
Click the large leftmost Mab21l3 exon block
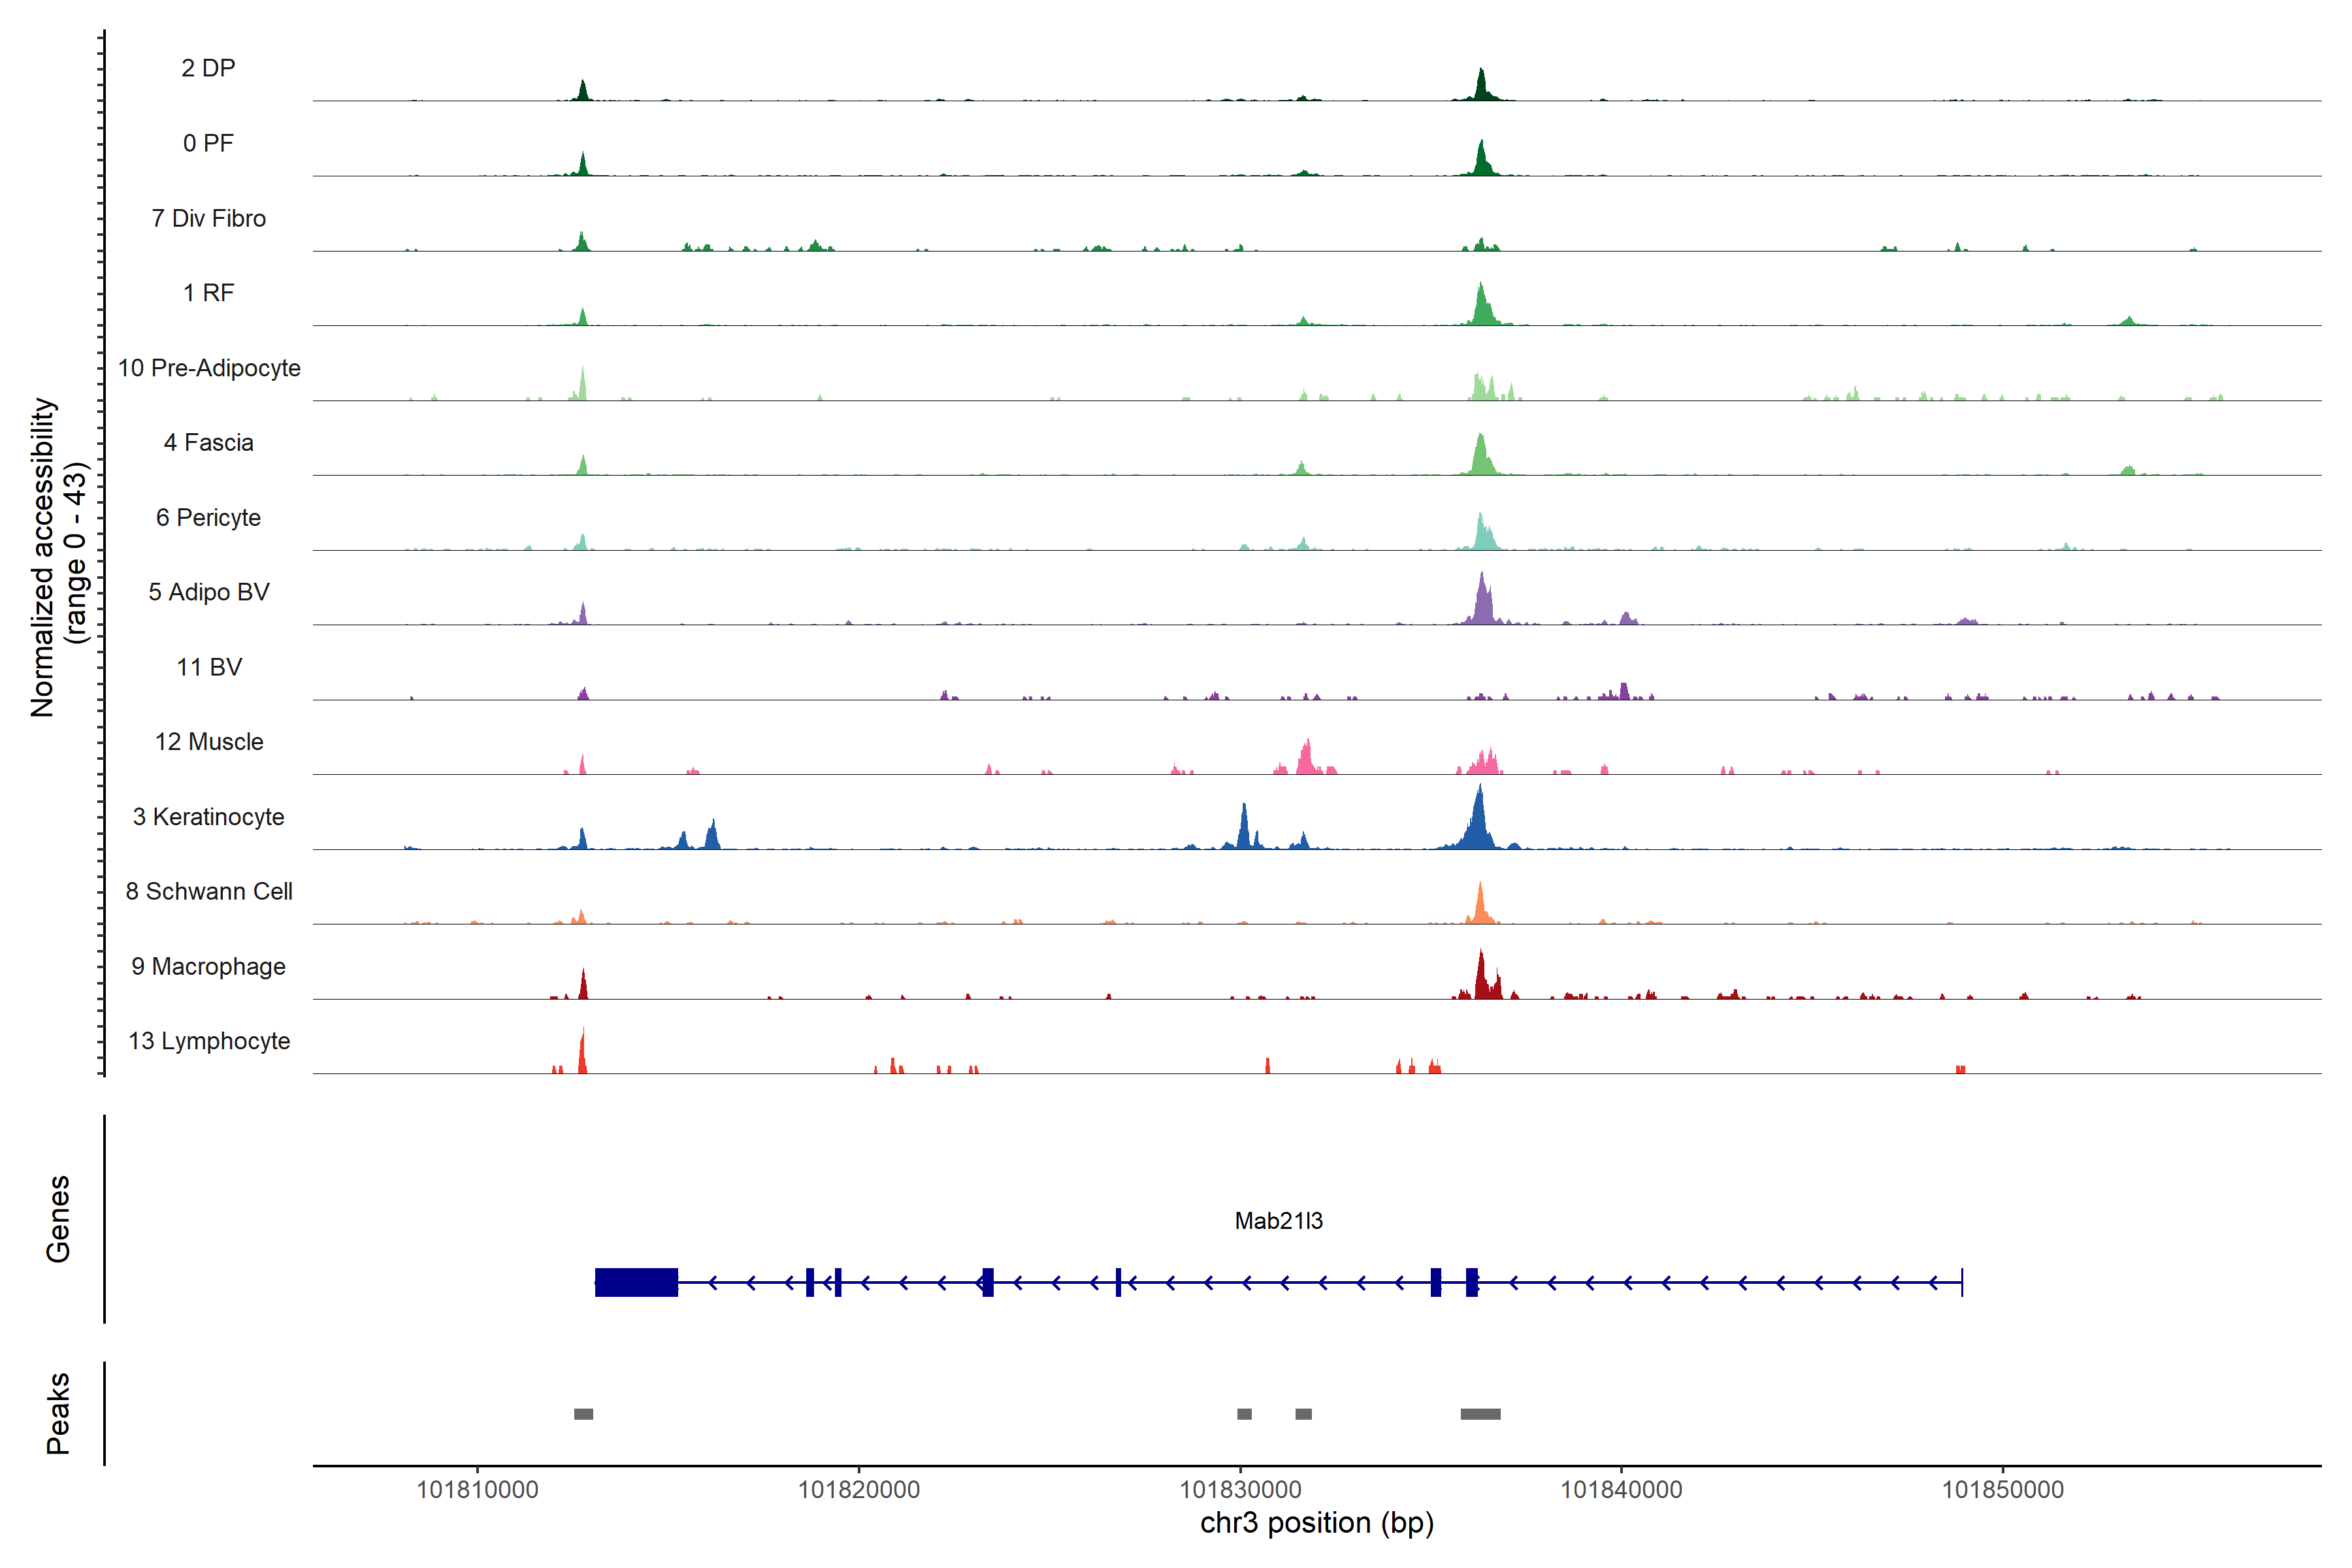[636, 1282]
